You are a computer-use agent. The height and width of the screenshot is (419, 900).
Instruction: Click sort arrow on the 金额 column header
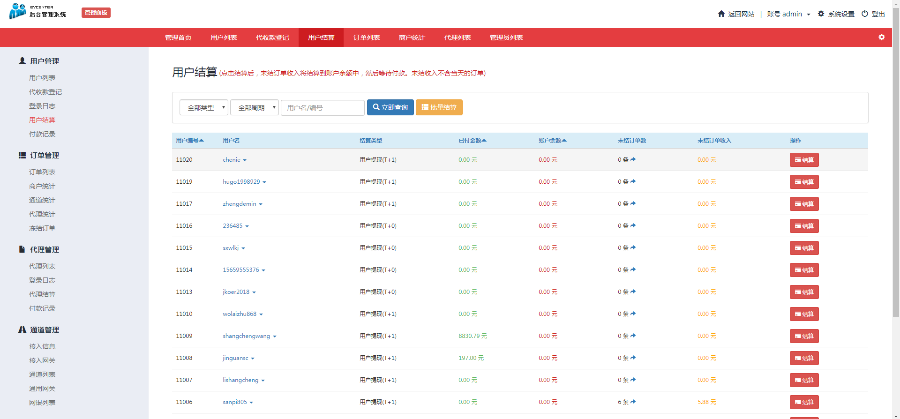click(x=484, y=141)
